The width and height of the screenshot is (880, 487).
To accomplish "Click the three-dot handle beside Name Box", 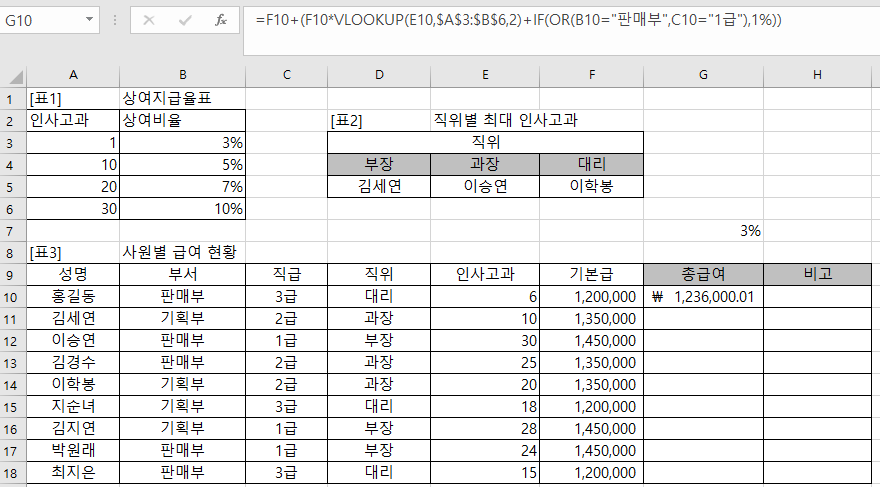I will [x=116, y=20].
